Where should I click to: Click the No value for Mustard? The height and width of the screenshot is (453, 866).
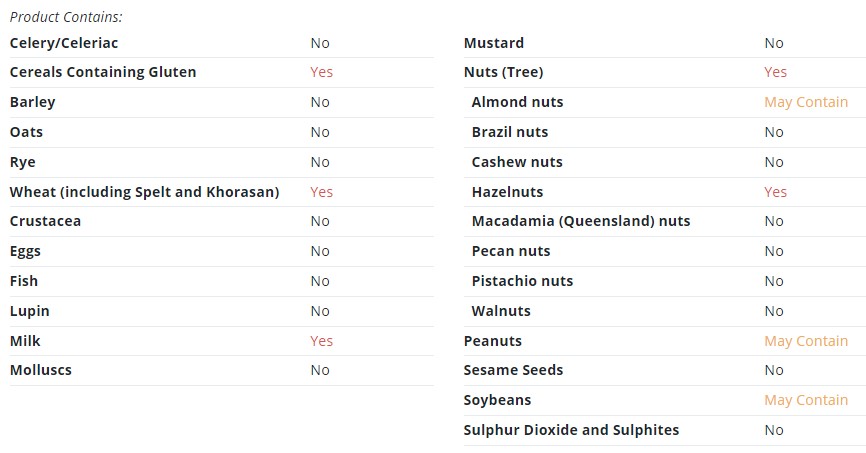774,43
